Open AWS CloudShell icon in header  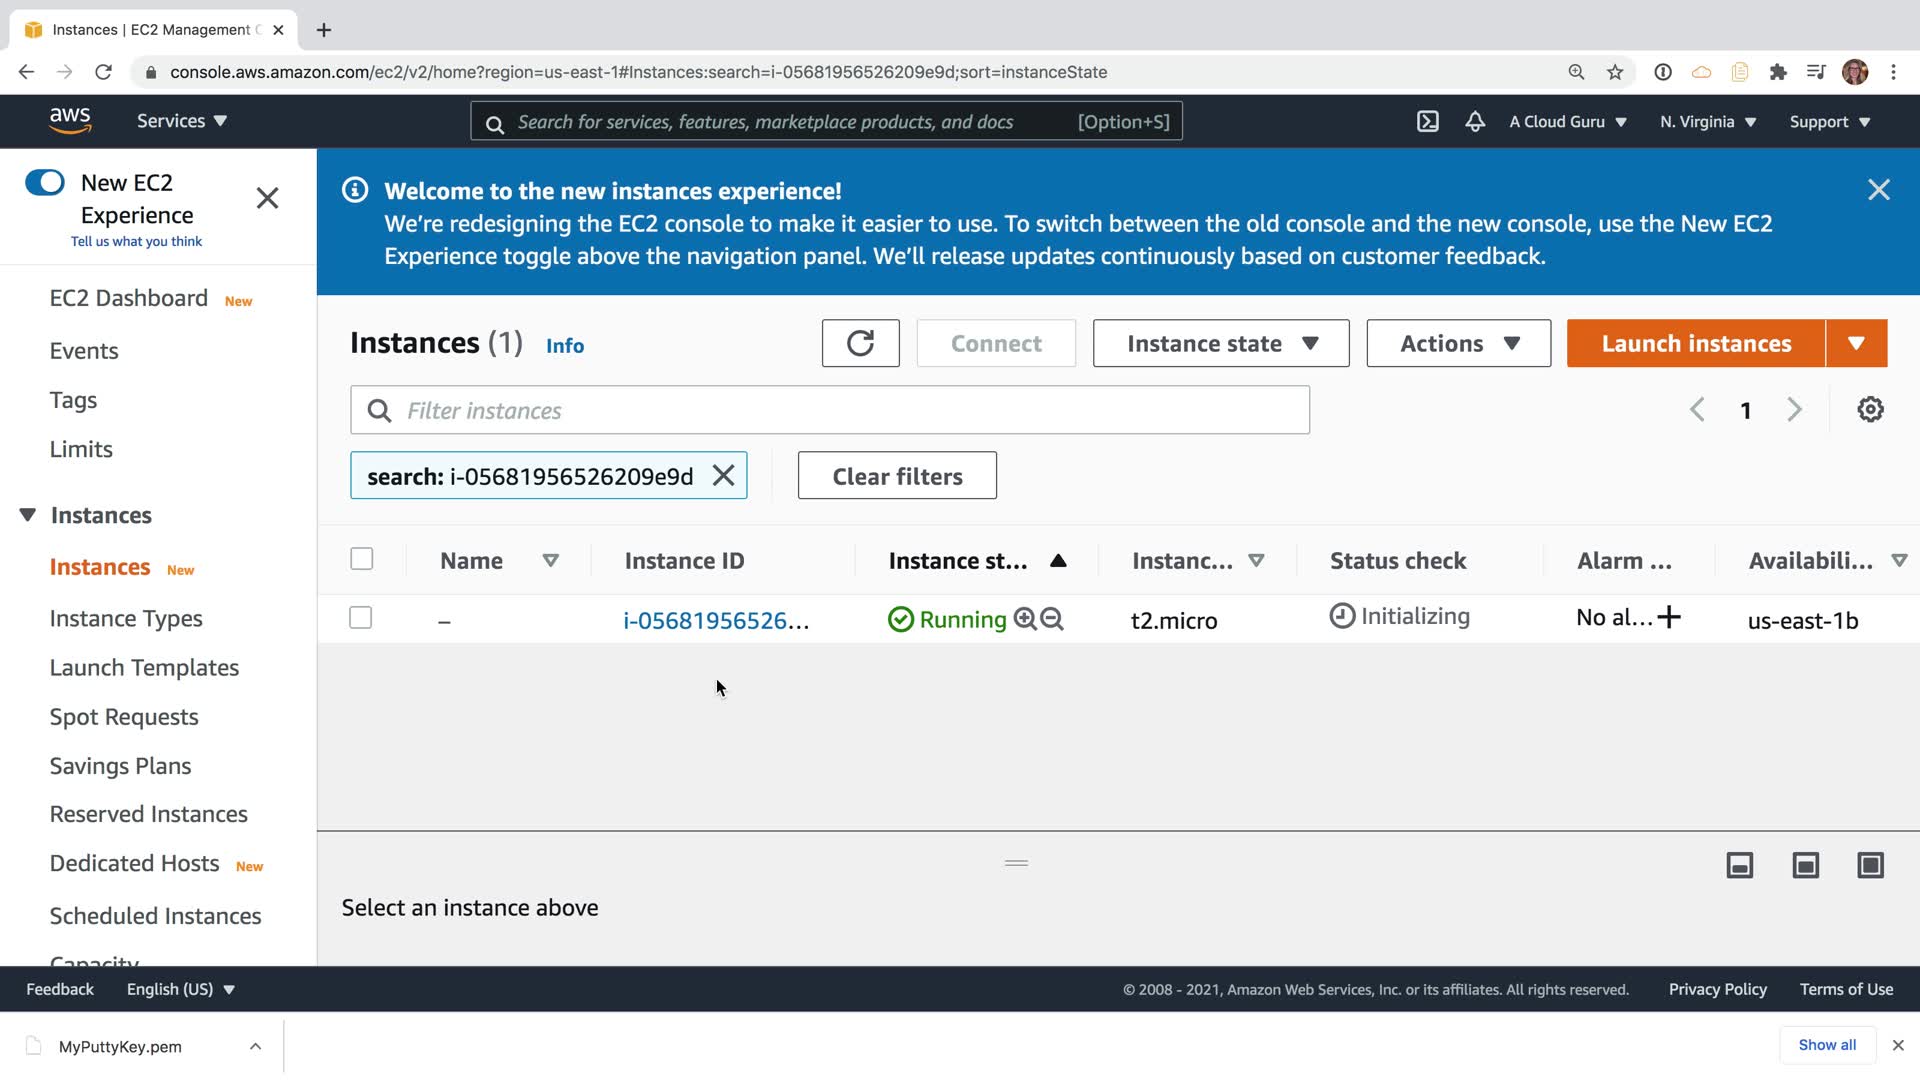1427,121
